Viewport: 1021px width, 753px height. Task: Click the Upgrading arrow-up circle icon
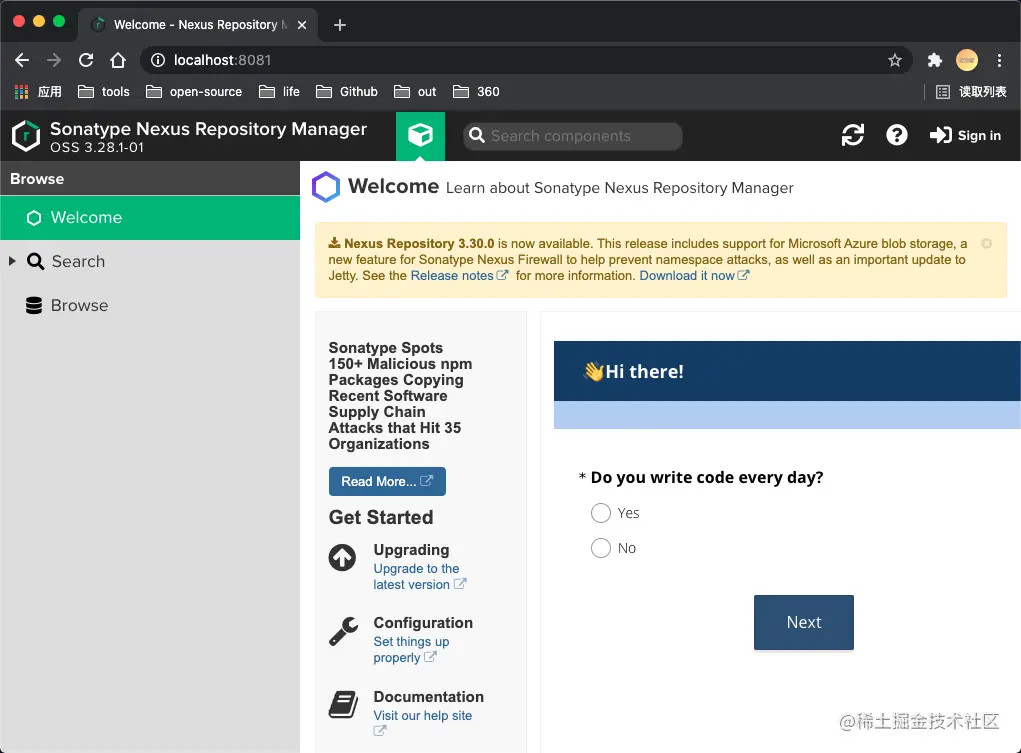[x=343, y=558]
